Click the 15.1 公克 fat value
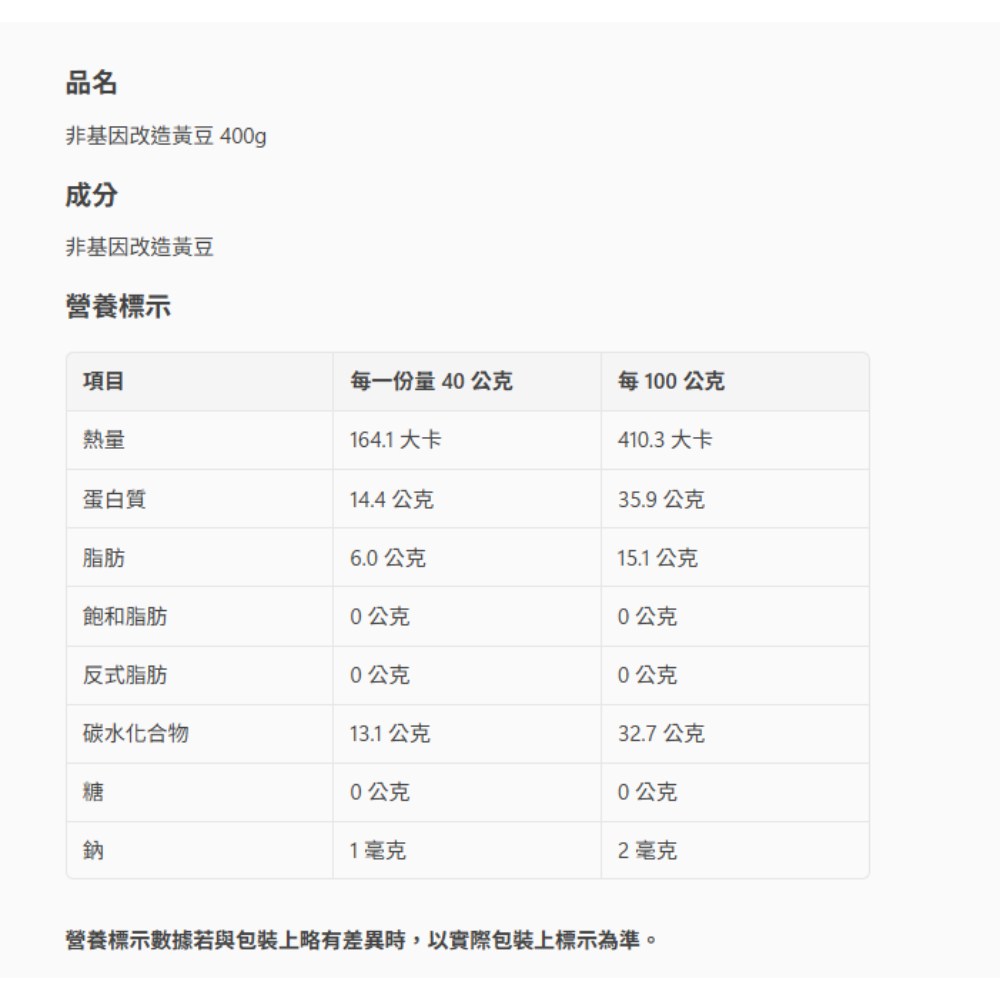The height and width of the screenshot is (1000, 1000). click(657, 558)
